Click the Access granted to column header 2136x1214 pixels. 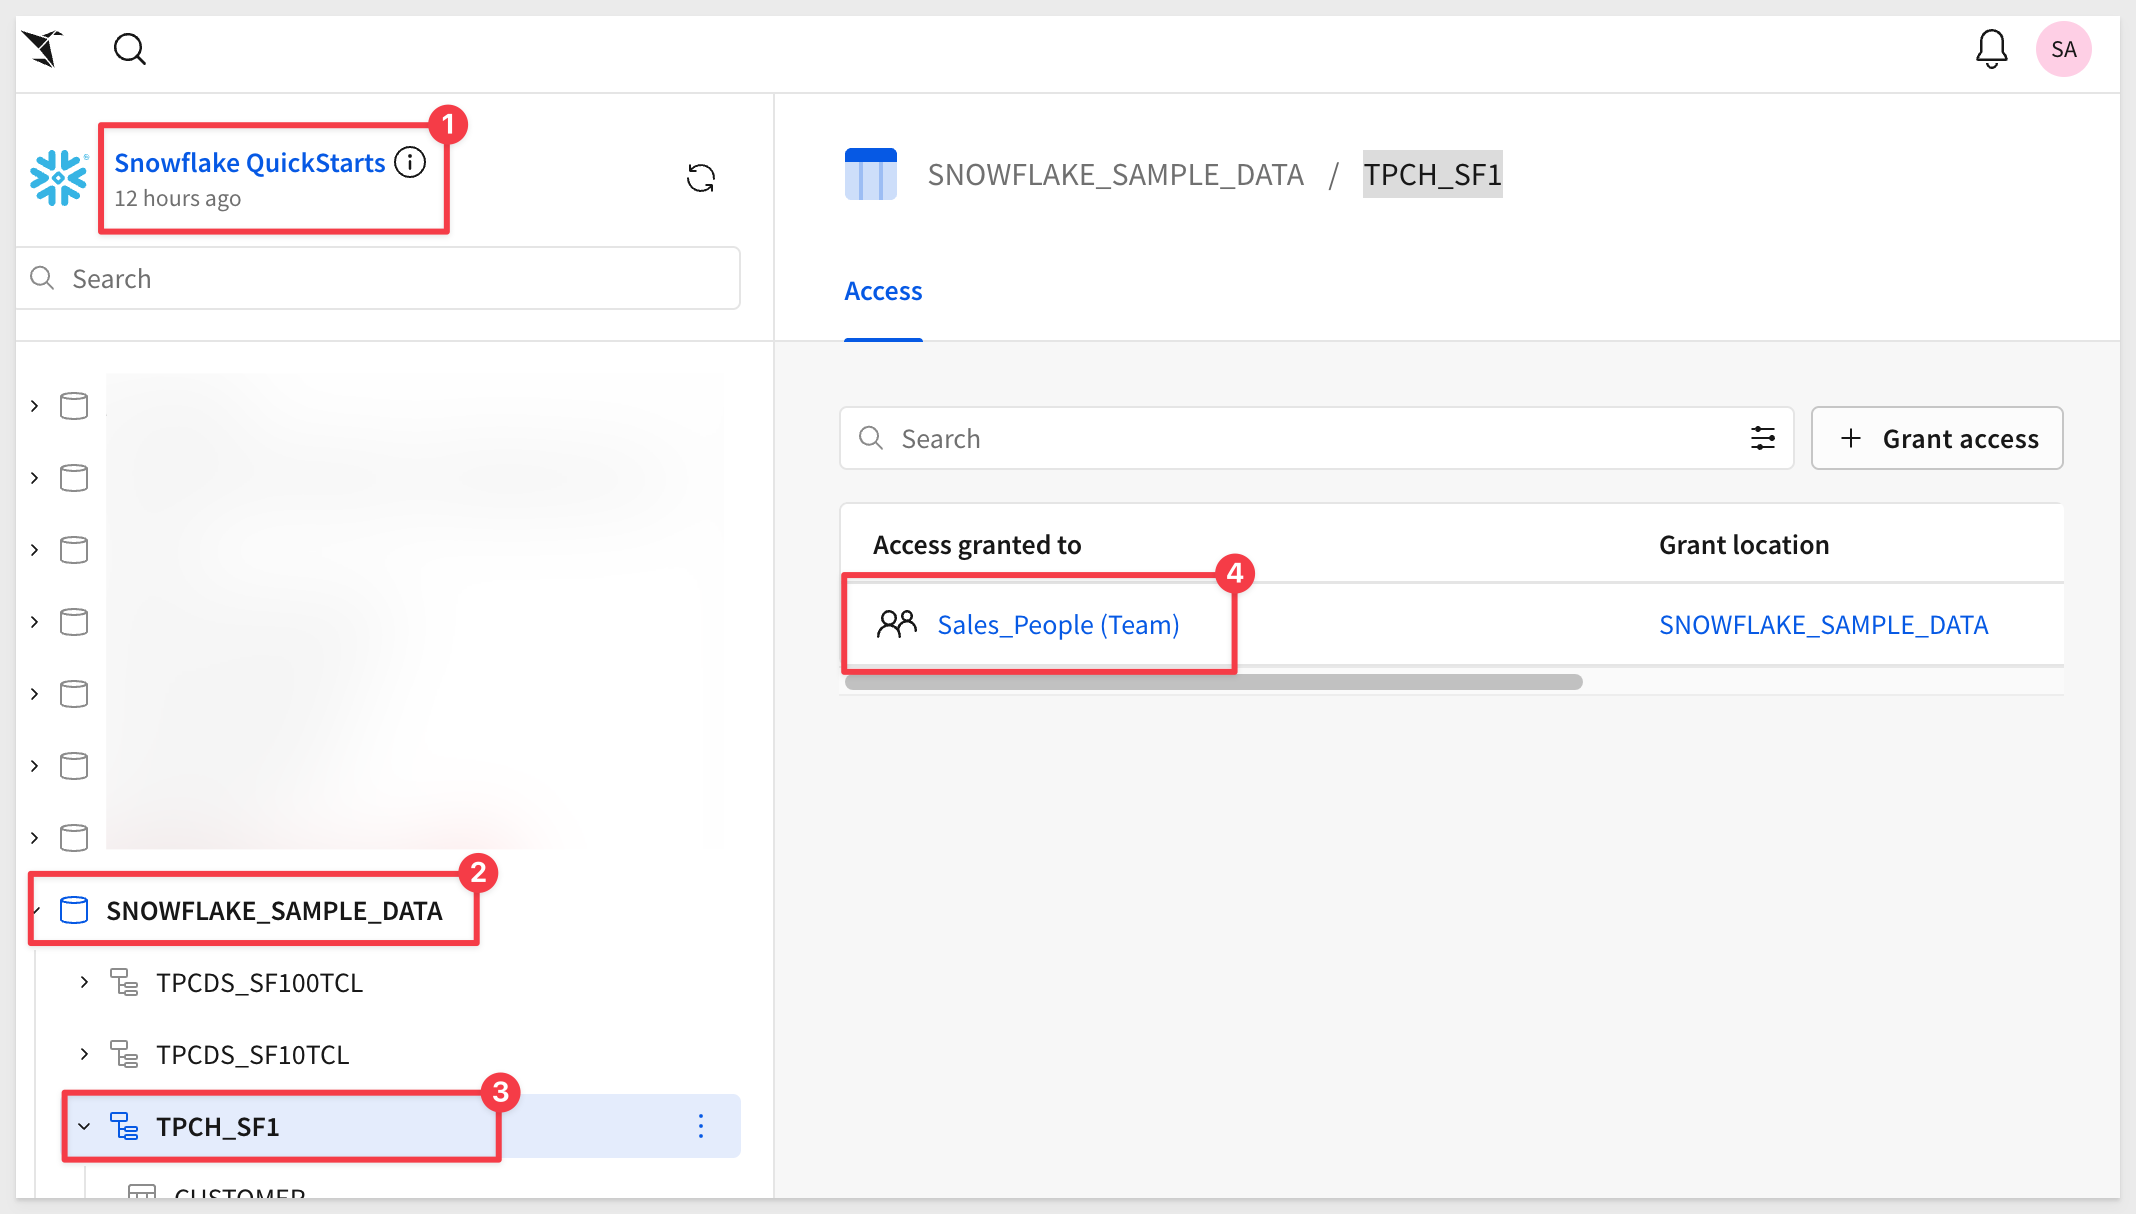(x=976, y=544)
